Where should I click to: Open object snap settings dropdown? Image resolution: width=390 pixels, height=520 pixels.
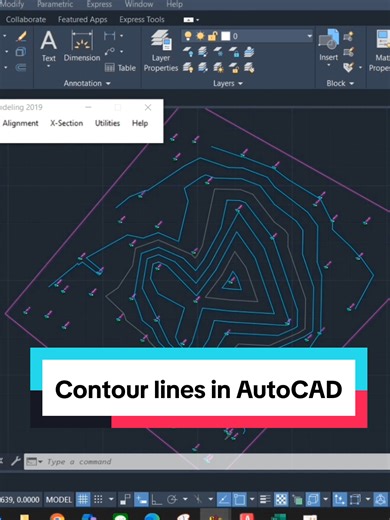pos(252,499)
